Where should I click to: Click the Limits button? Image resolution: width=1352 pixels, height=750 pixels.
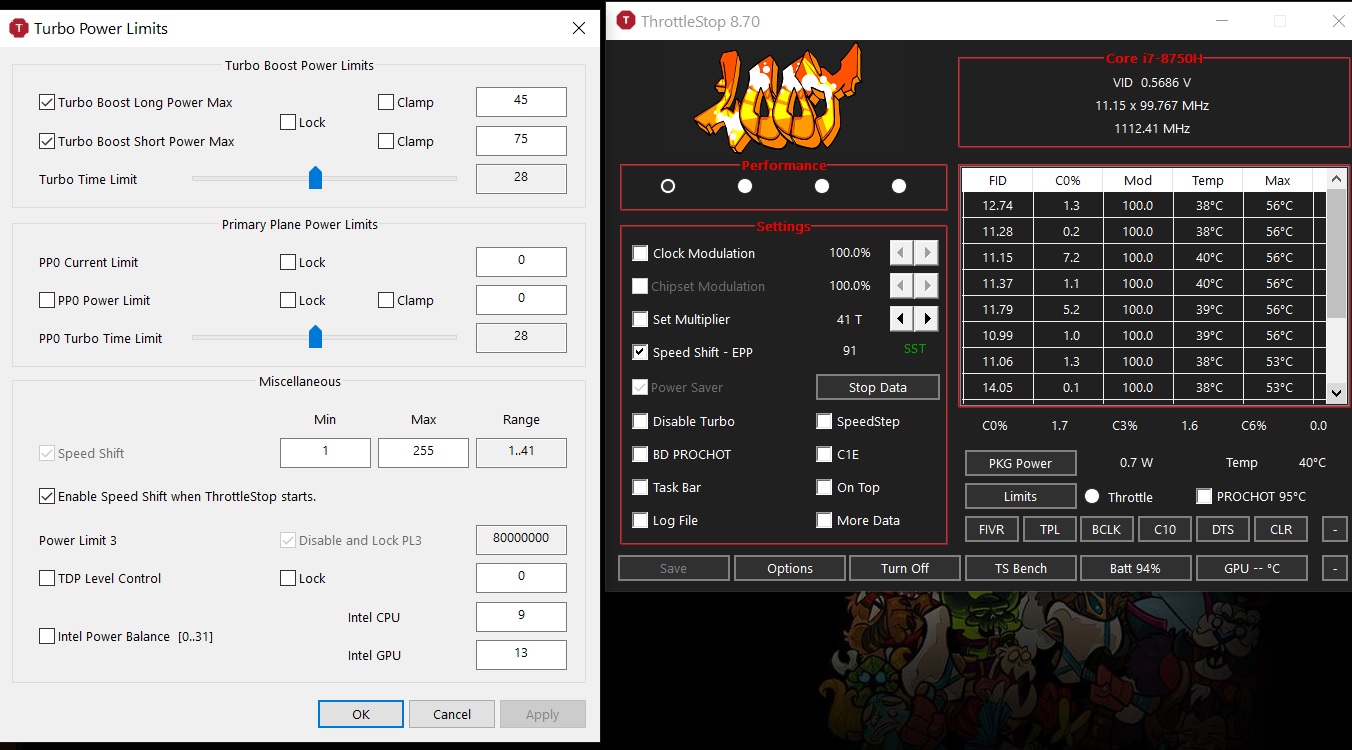(1020, 496)
